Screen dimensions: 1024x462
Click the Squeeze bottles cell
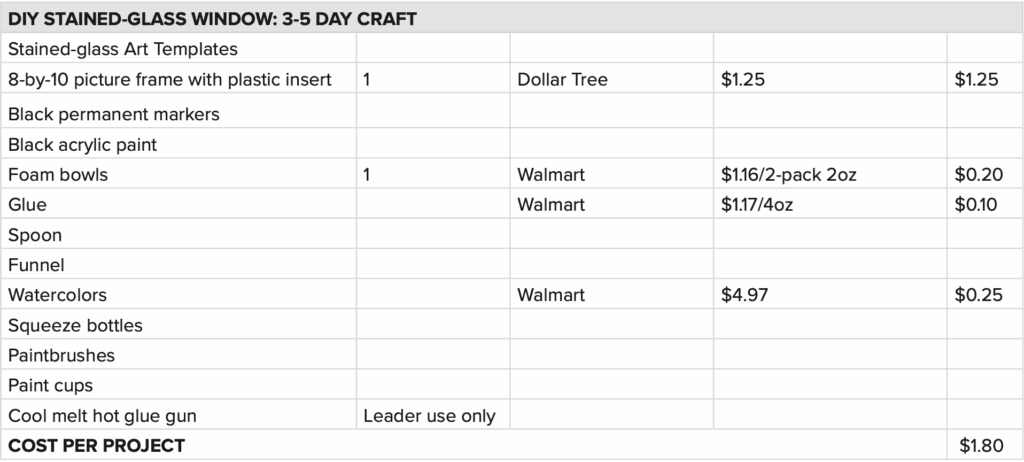[75, 326]
